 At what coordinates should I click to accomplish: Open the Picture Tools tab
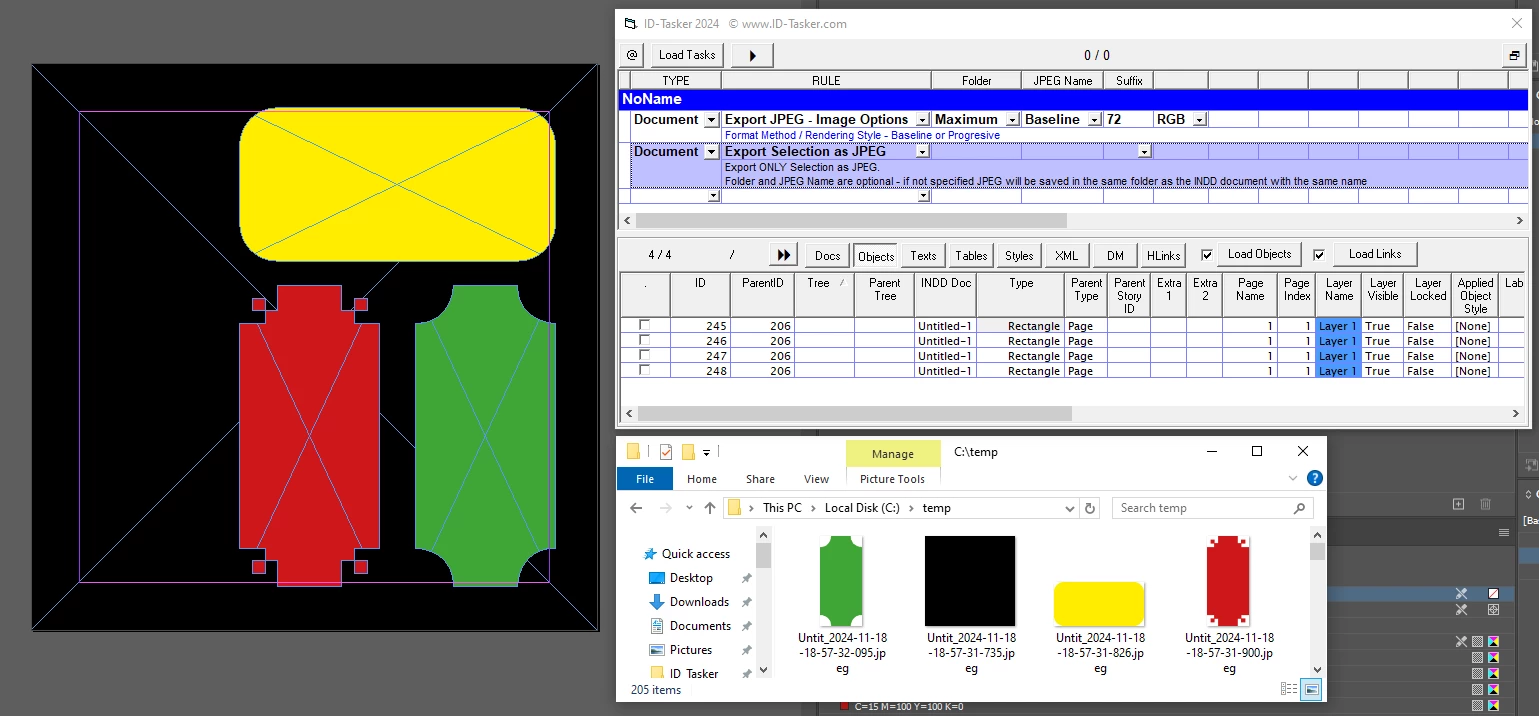892,479
